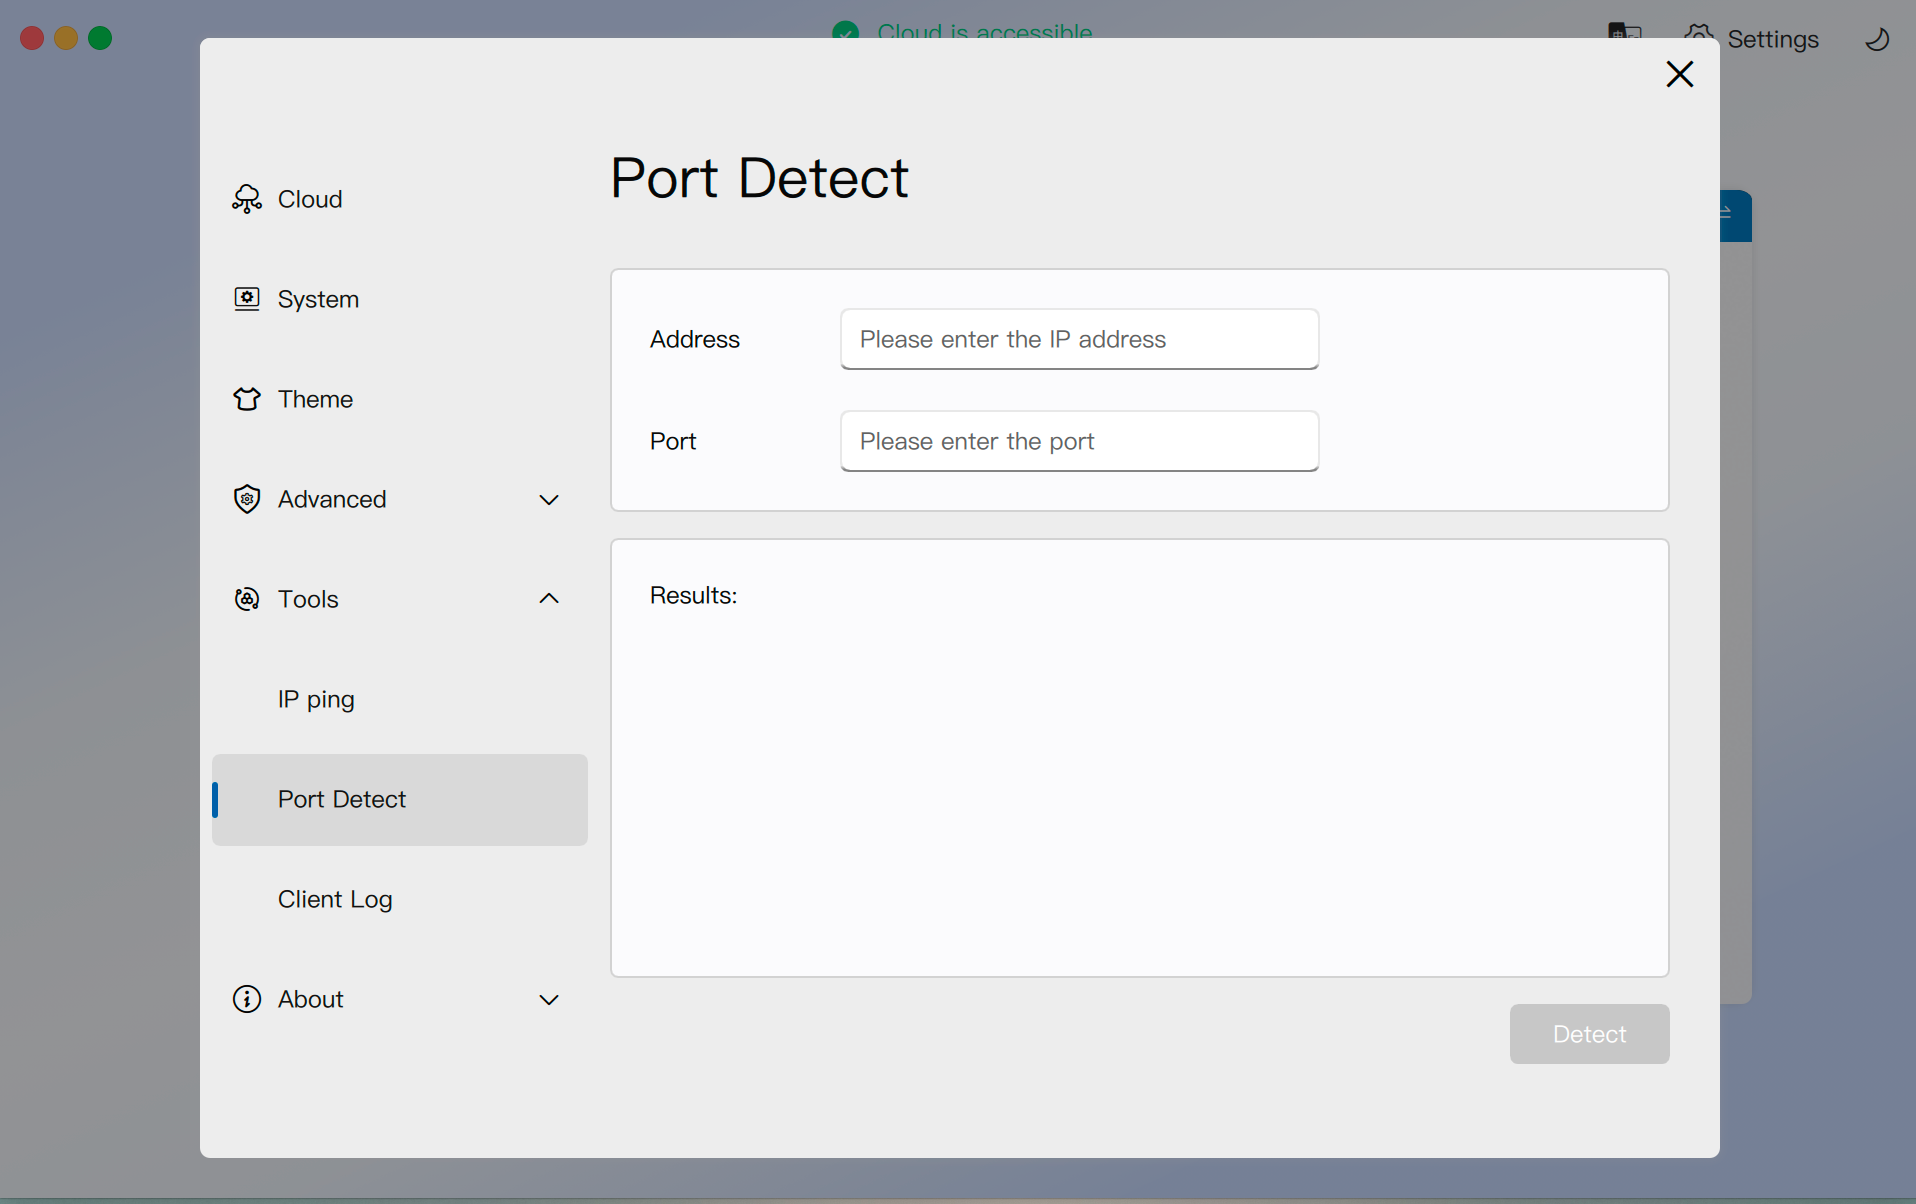
Task: Select the Port Detect menu item
Action: pos(342,799)
